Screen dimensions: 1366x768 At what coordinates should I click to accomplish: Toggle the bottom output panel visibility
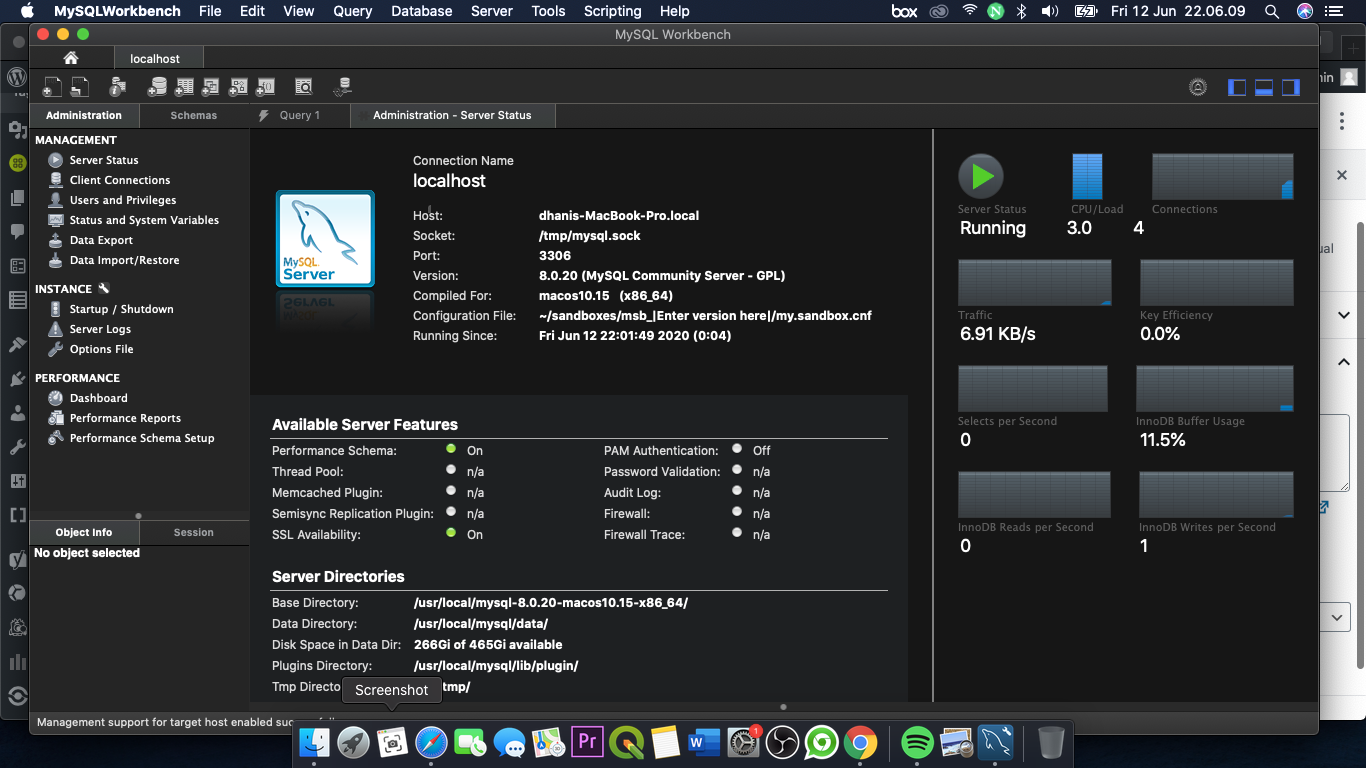[1264, 87]
